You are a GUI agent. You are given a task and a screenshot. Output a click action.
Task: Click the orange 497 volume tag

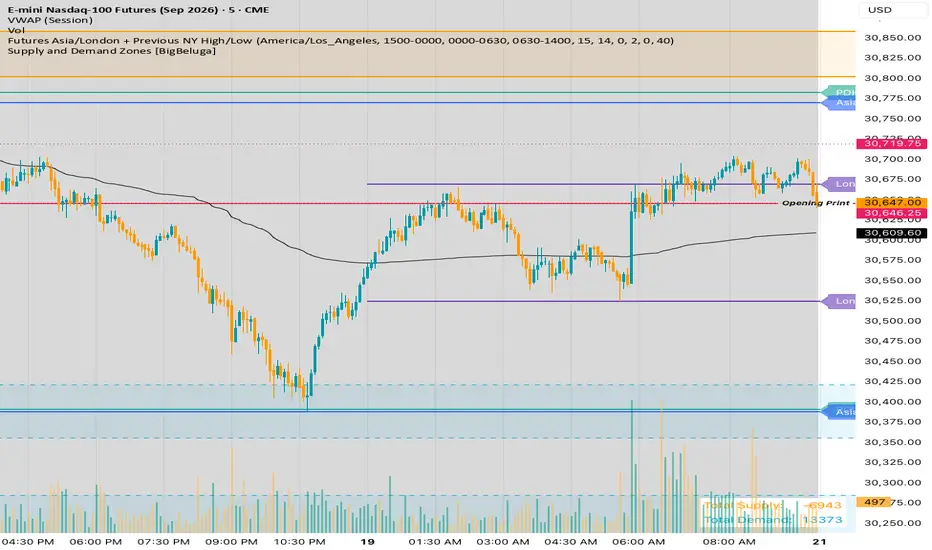(x=874, y=502)
